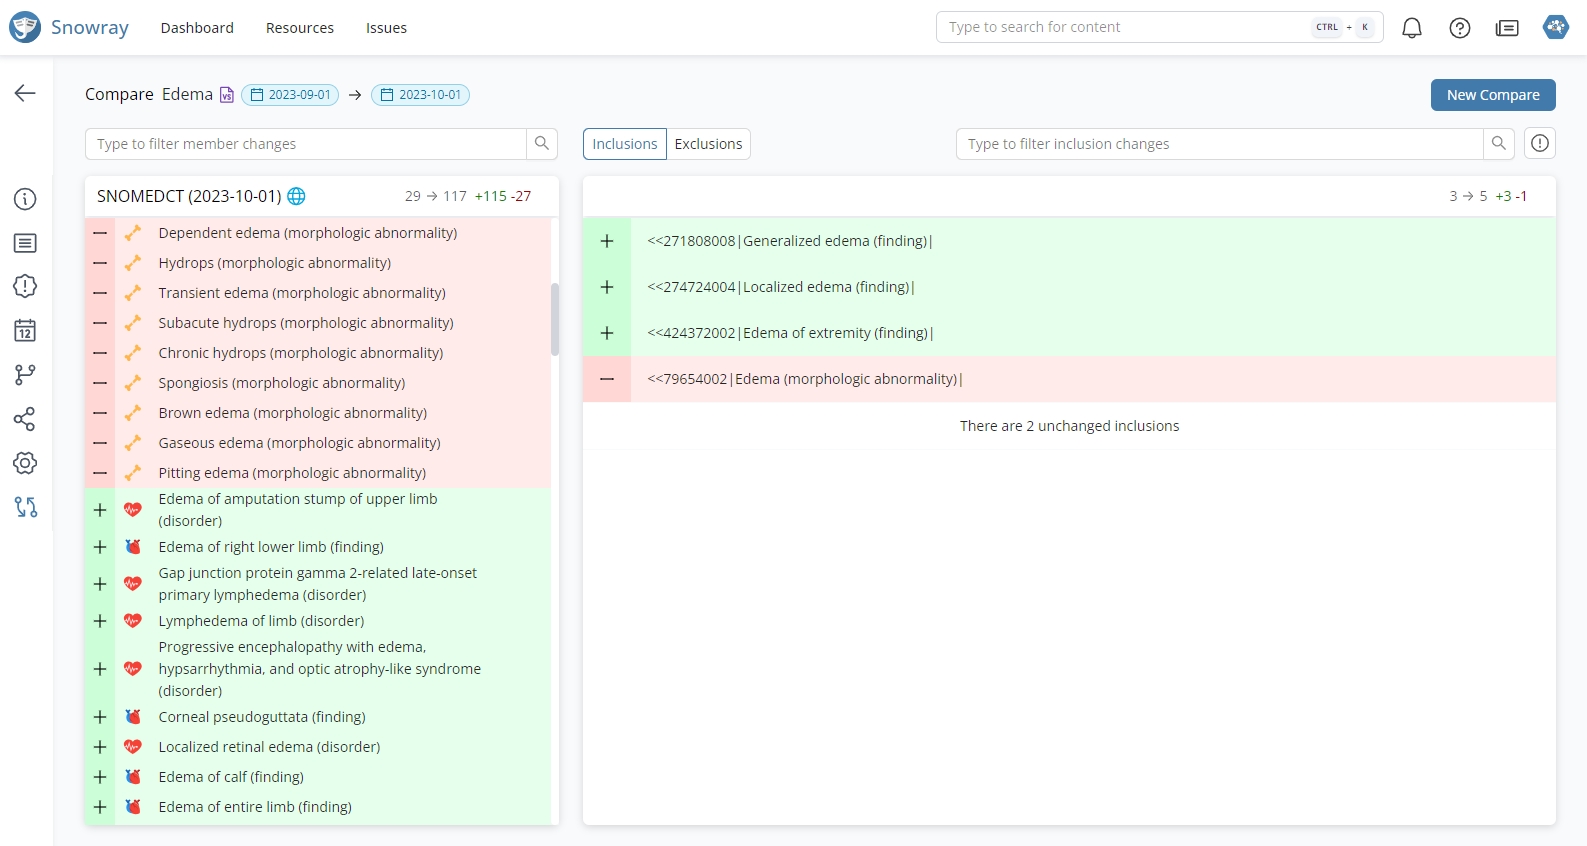Click the back arrow icon
Viewport: 1587px width, 846px height.
click(x=25, y=93)
